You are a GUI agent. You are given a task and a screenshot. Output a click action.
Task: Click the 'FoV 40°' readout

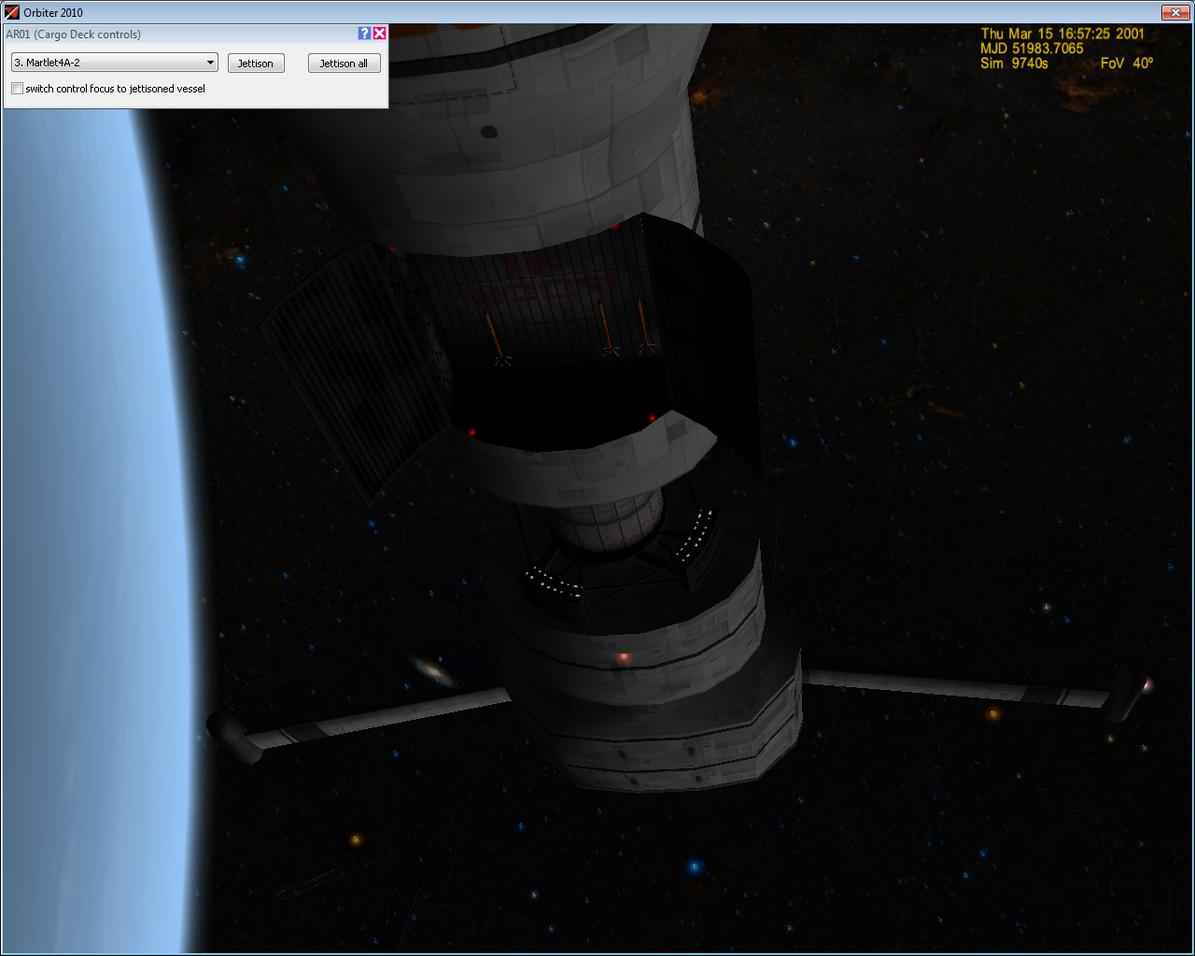(1126, 63)
